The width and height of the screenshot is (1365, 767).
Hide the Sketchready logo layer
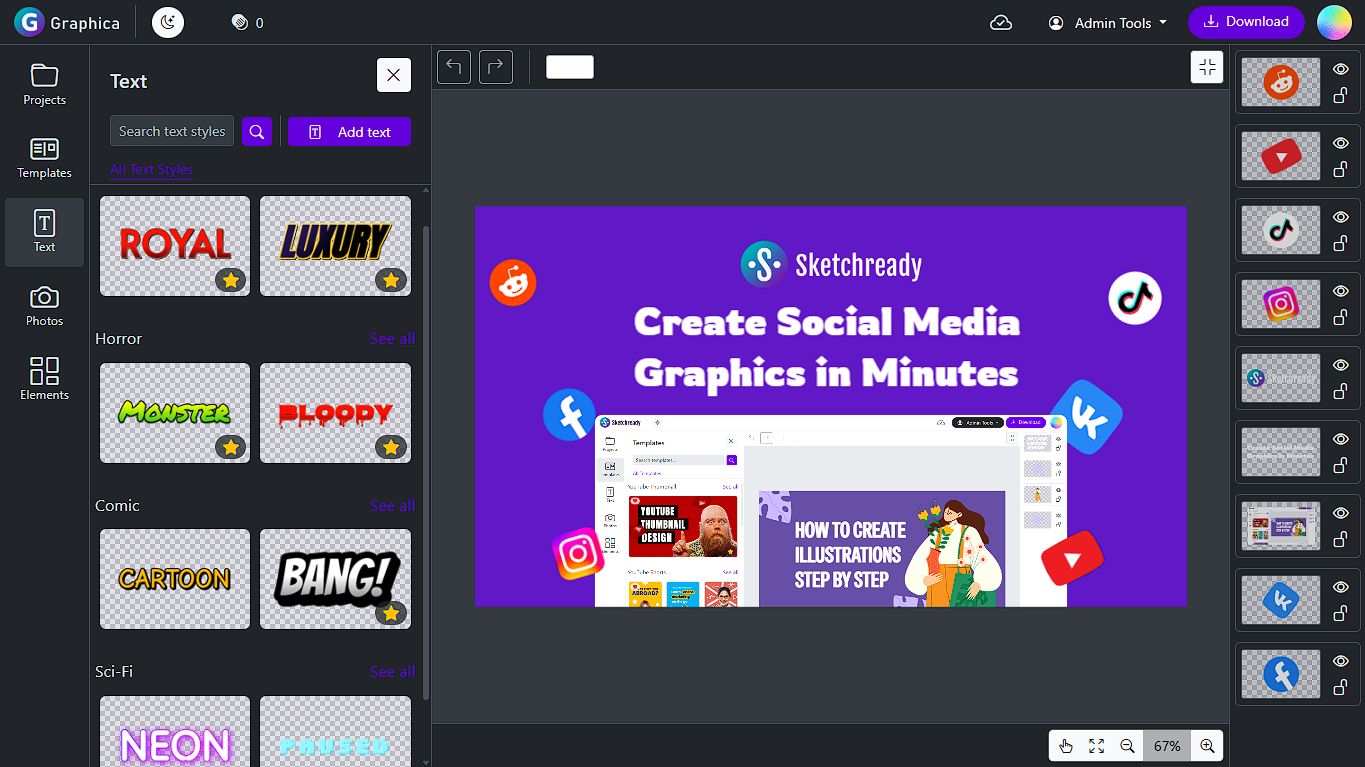click(x=1341, y=366)
